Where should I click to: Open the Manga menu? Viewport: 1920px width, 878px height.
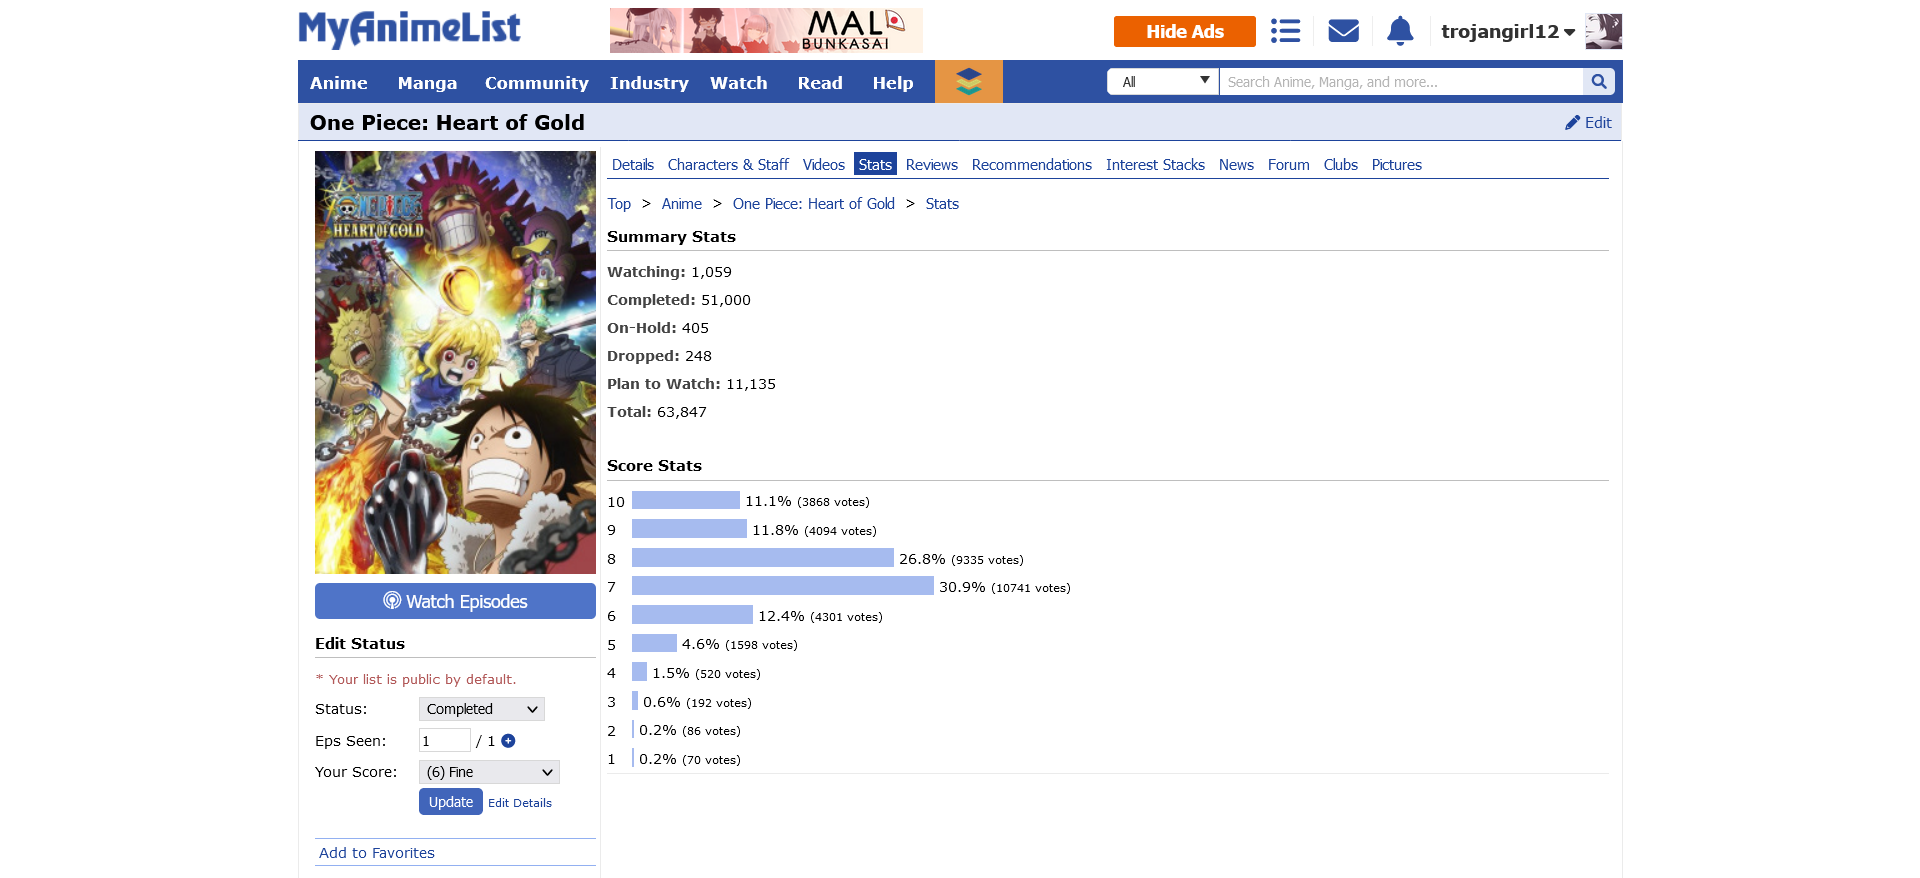427,83
